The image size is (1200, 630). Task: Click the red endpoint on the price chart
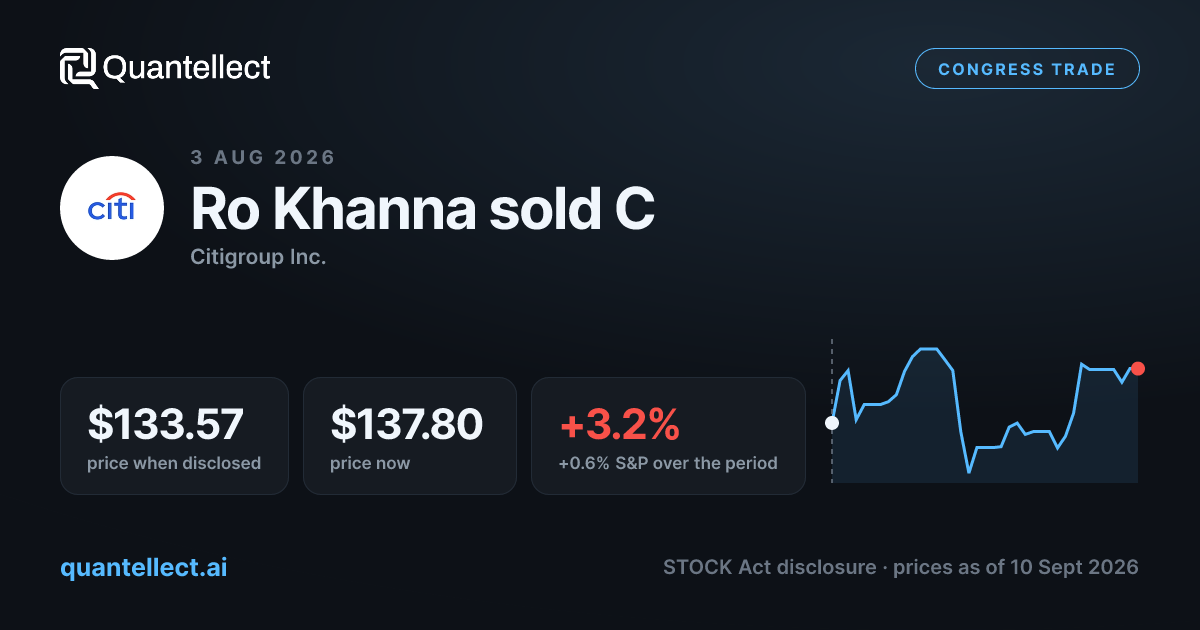tap(1138, 368)
